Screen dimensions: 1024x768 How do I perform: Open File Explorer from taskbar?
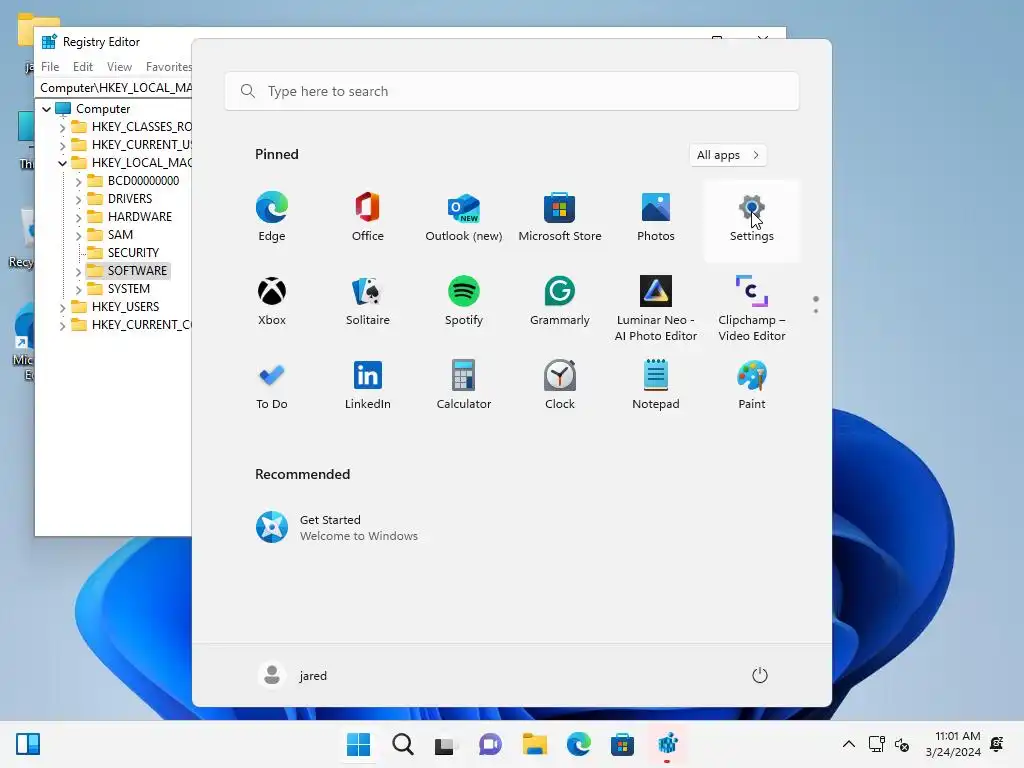(x=534, y=744)
